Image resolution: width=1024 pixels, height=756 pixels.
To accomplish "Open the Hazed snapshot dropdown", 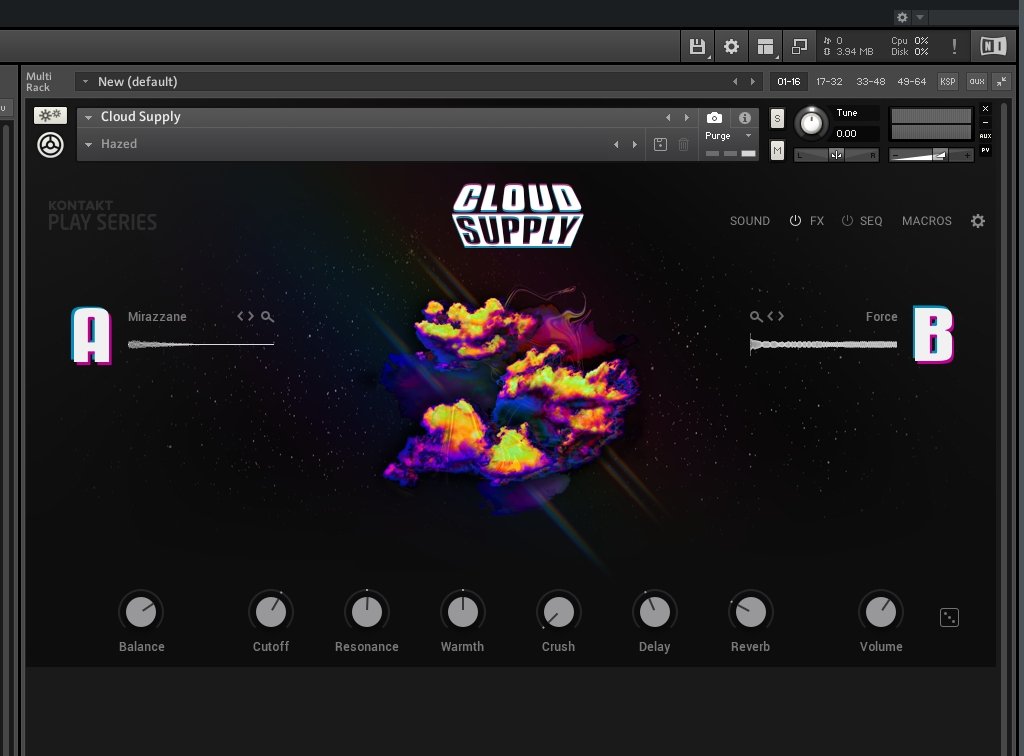I will (x=89, y=144).
